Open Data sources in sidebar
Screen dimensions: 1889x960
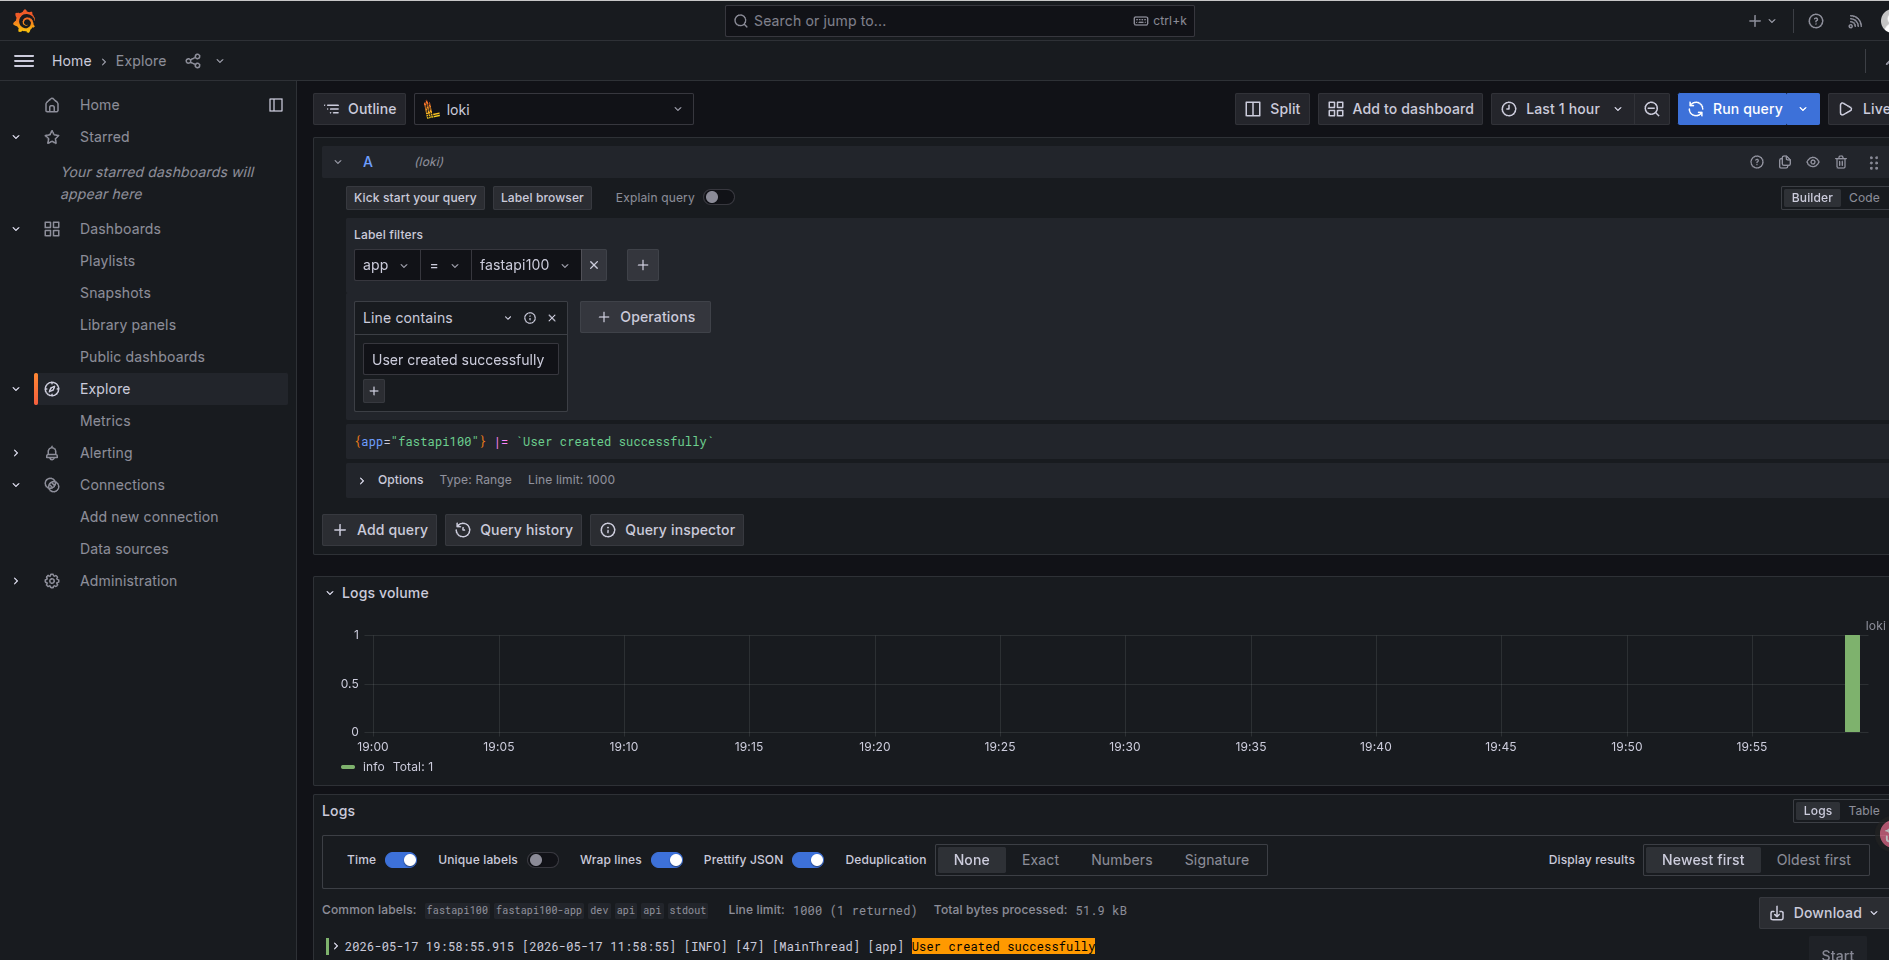coord(124,549)
